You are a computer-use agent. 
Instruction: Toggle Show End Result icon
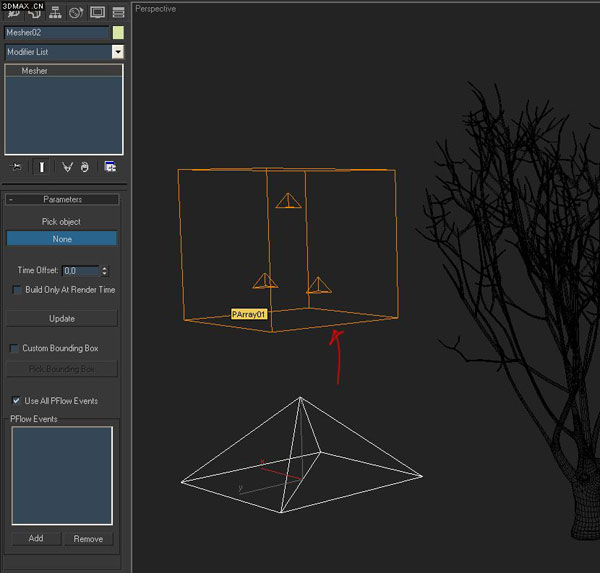click(41, 167)
